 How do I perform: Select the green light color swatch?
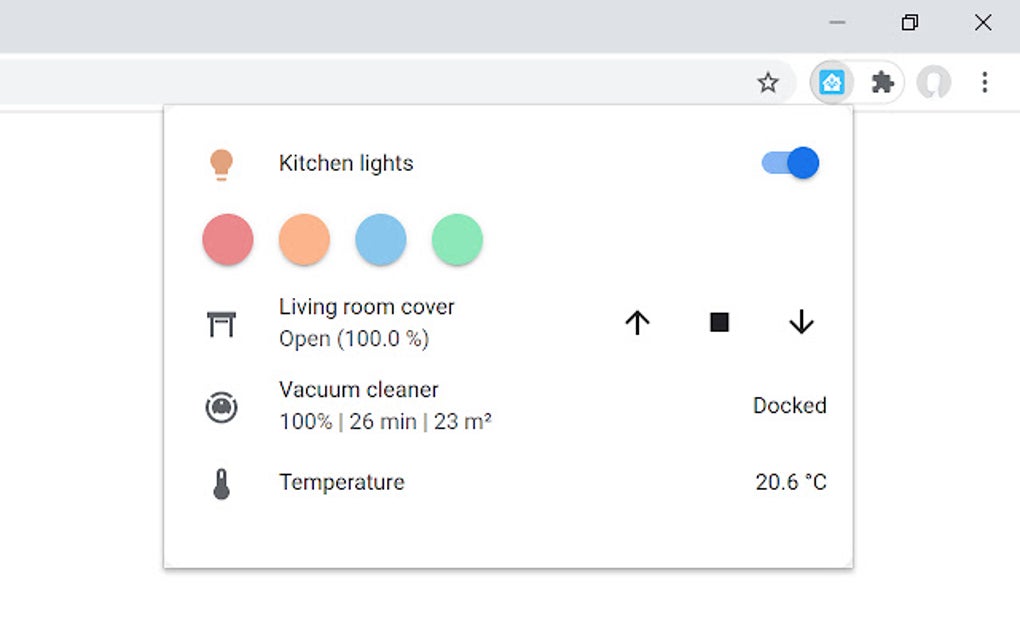(x=457, y=240)
